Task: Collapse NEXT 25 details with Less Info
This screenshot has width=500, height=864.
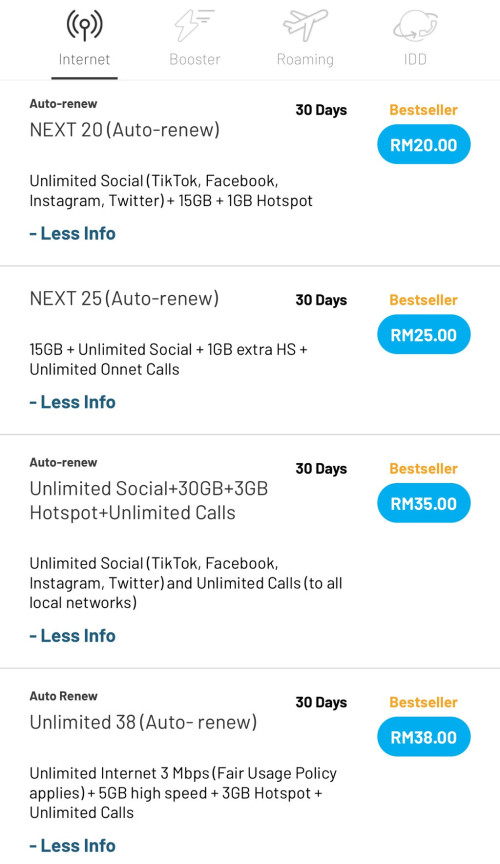Action: tap(72, 402)
